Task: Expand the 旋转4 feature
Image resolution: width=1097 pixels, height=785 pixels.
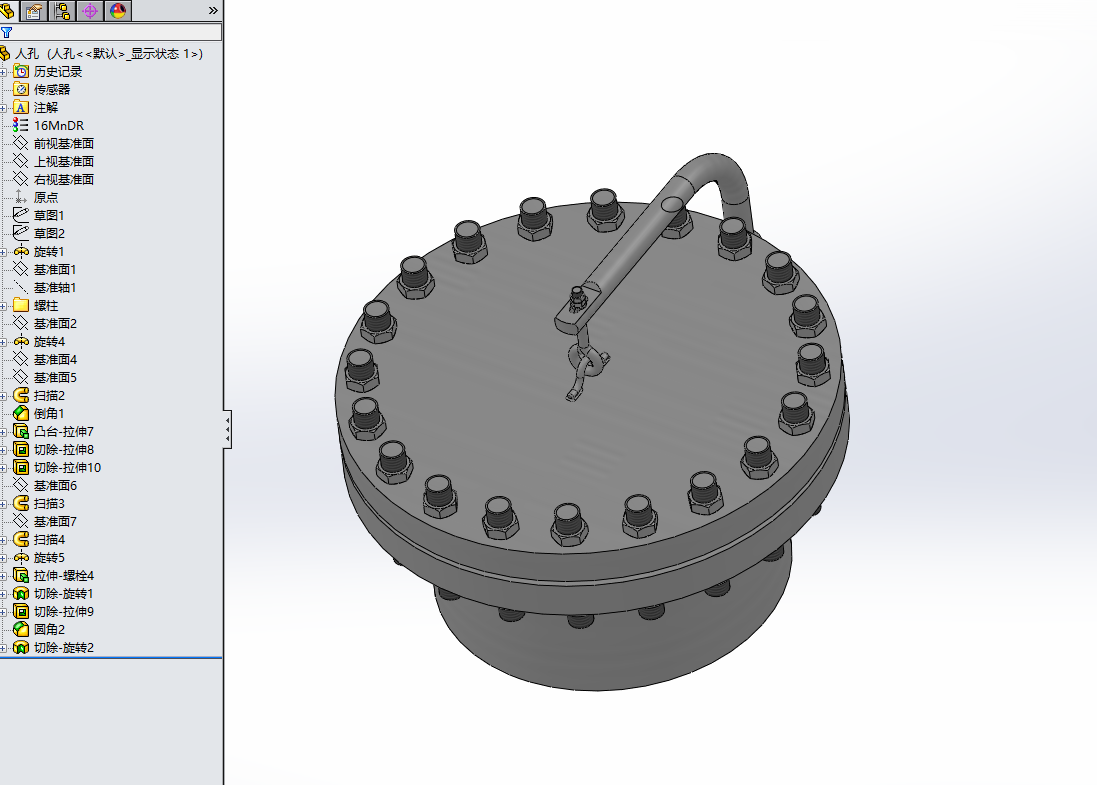Action: tap(3, 342)
